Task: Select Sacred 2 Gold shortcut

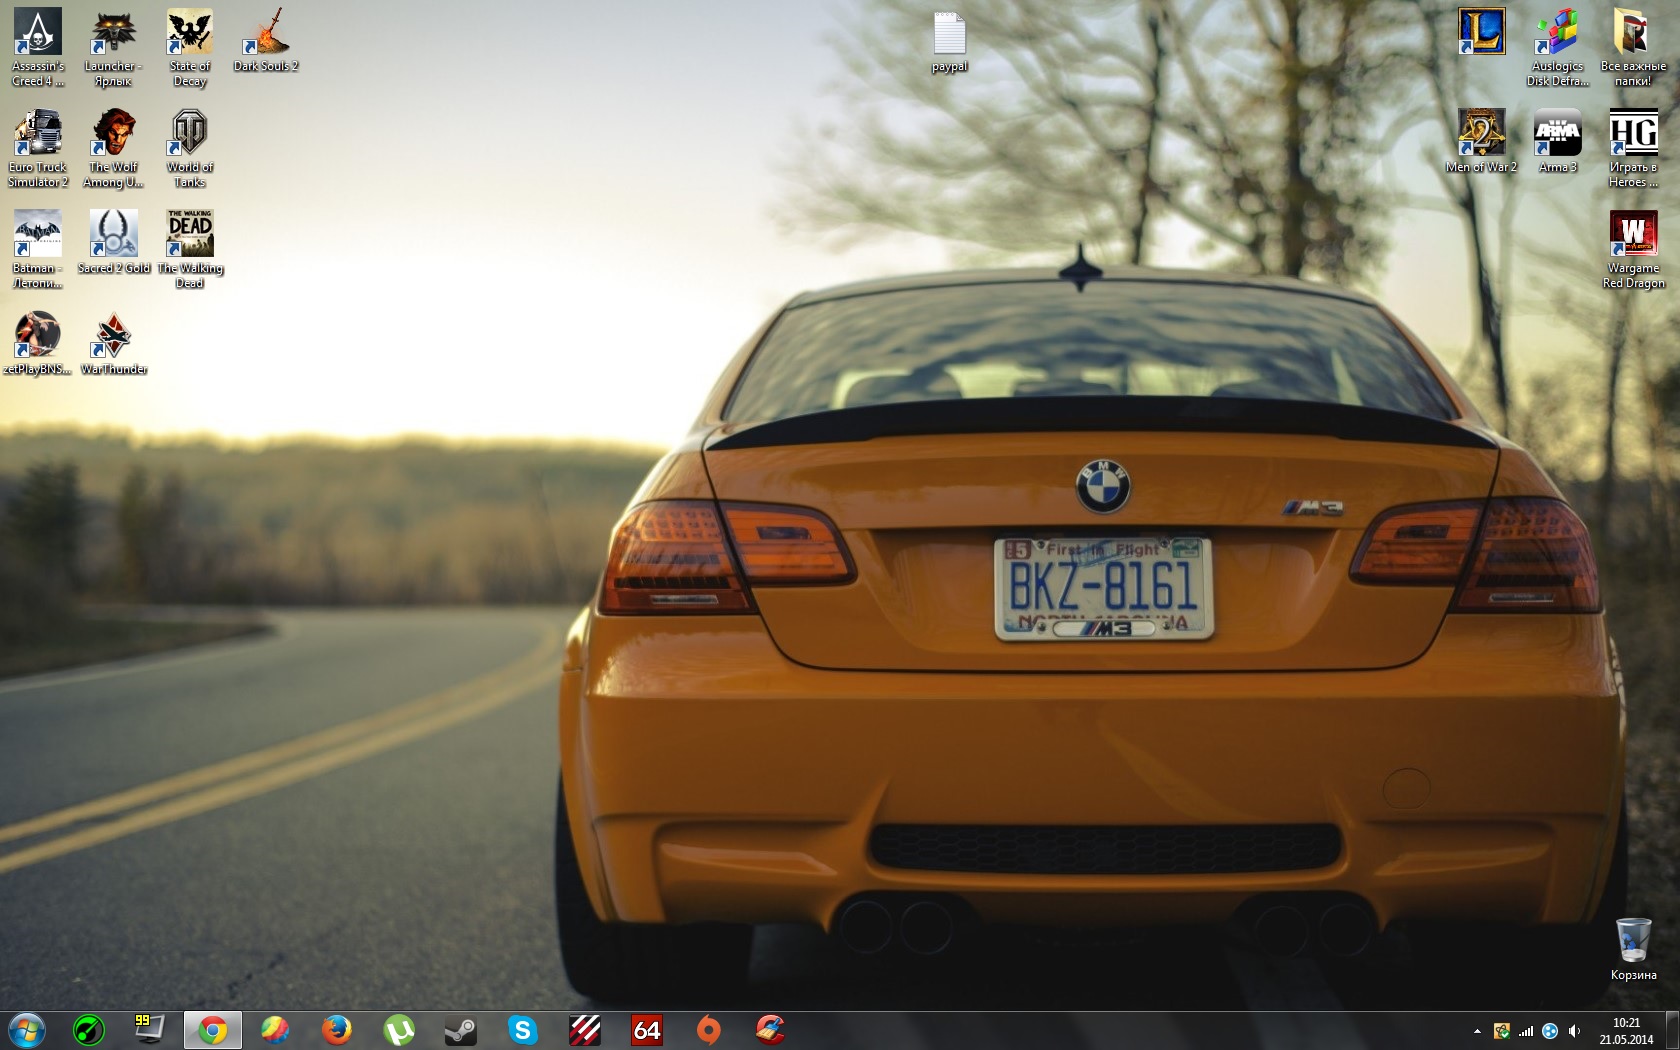Action: point(114,241)
